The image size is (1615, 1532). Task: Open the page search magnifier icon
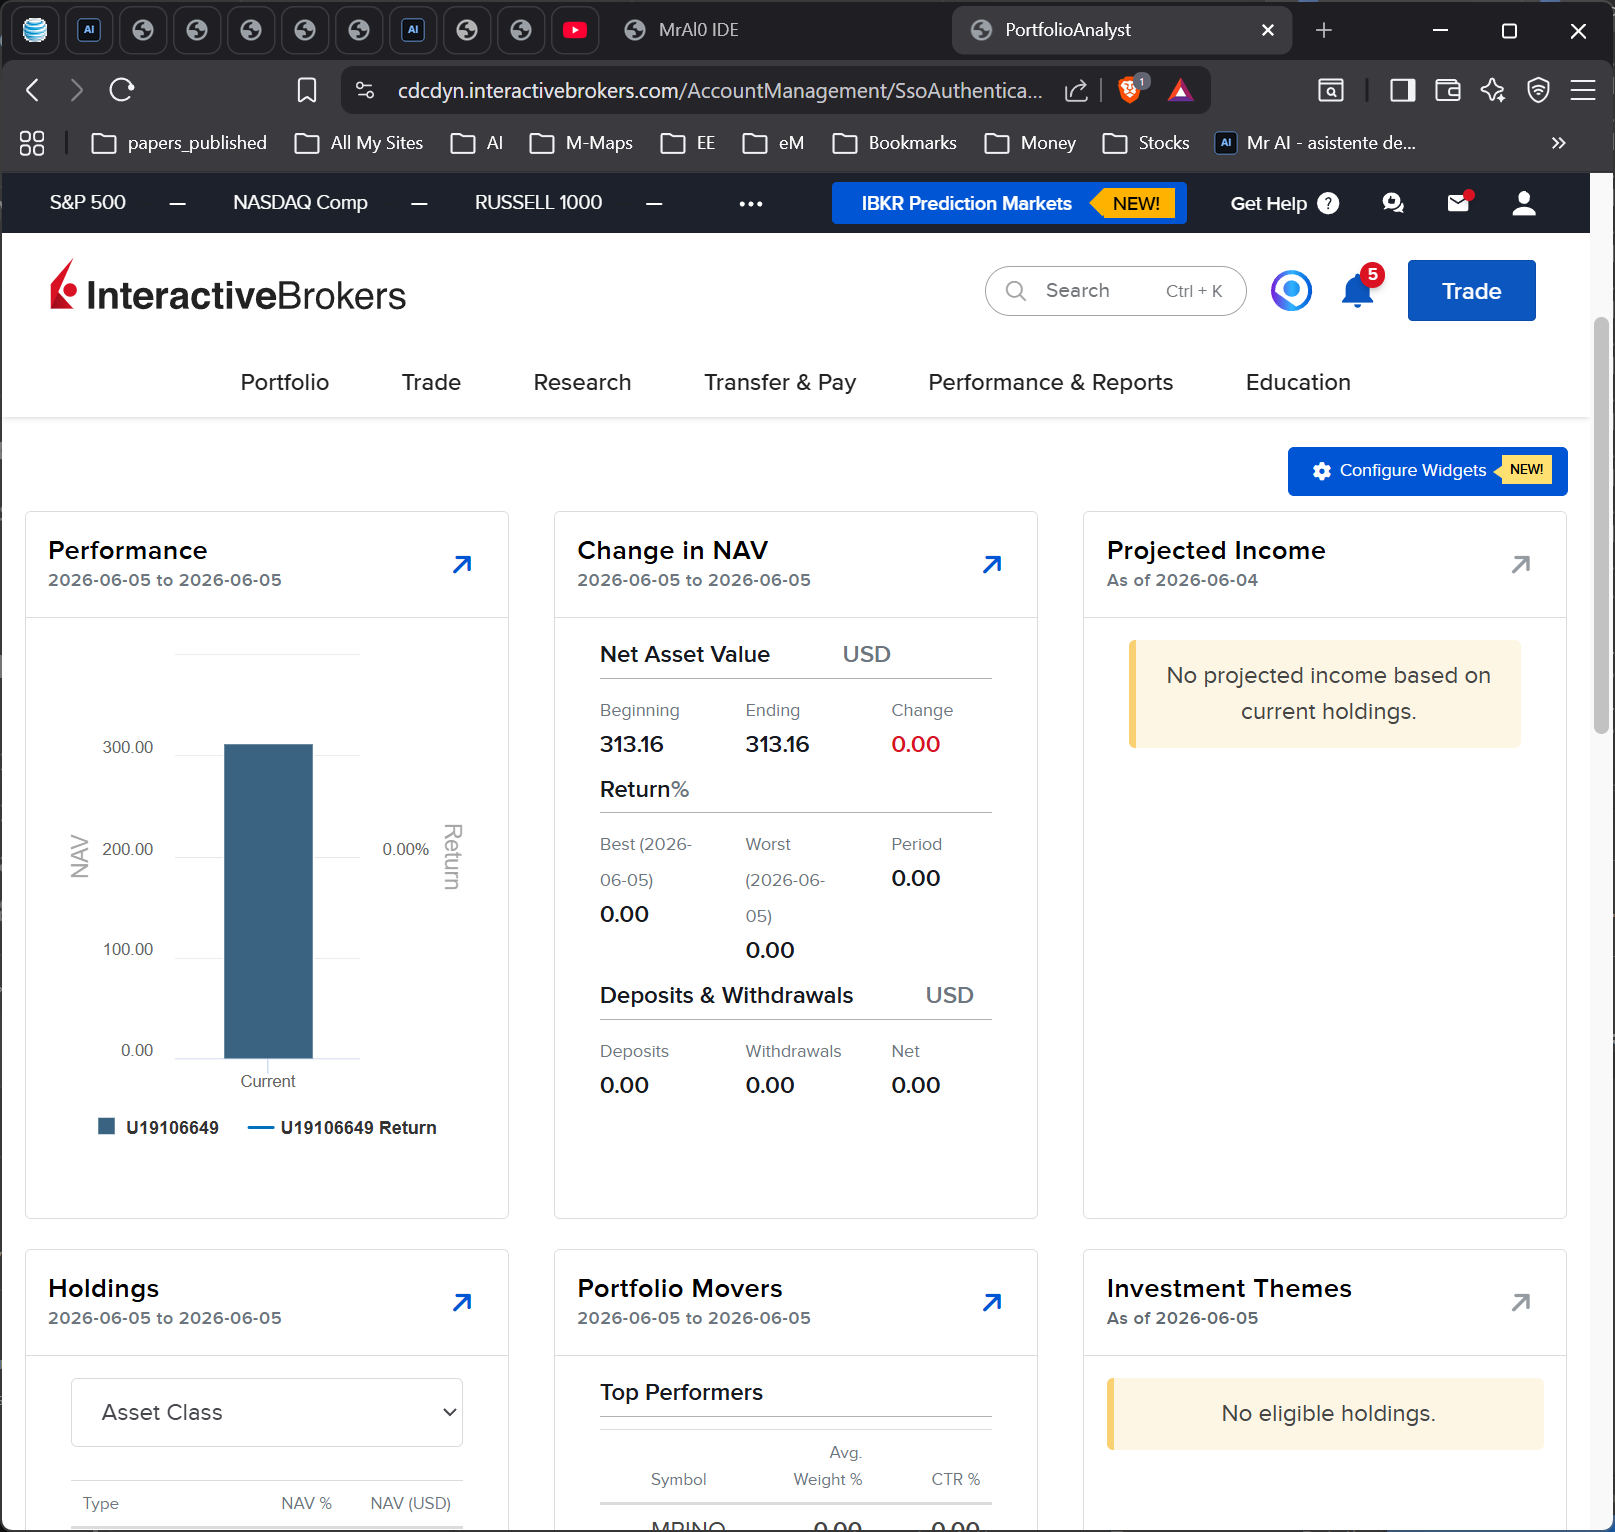(x=1331, y=91)
